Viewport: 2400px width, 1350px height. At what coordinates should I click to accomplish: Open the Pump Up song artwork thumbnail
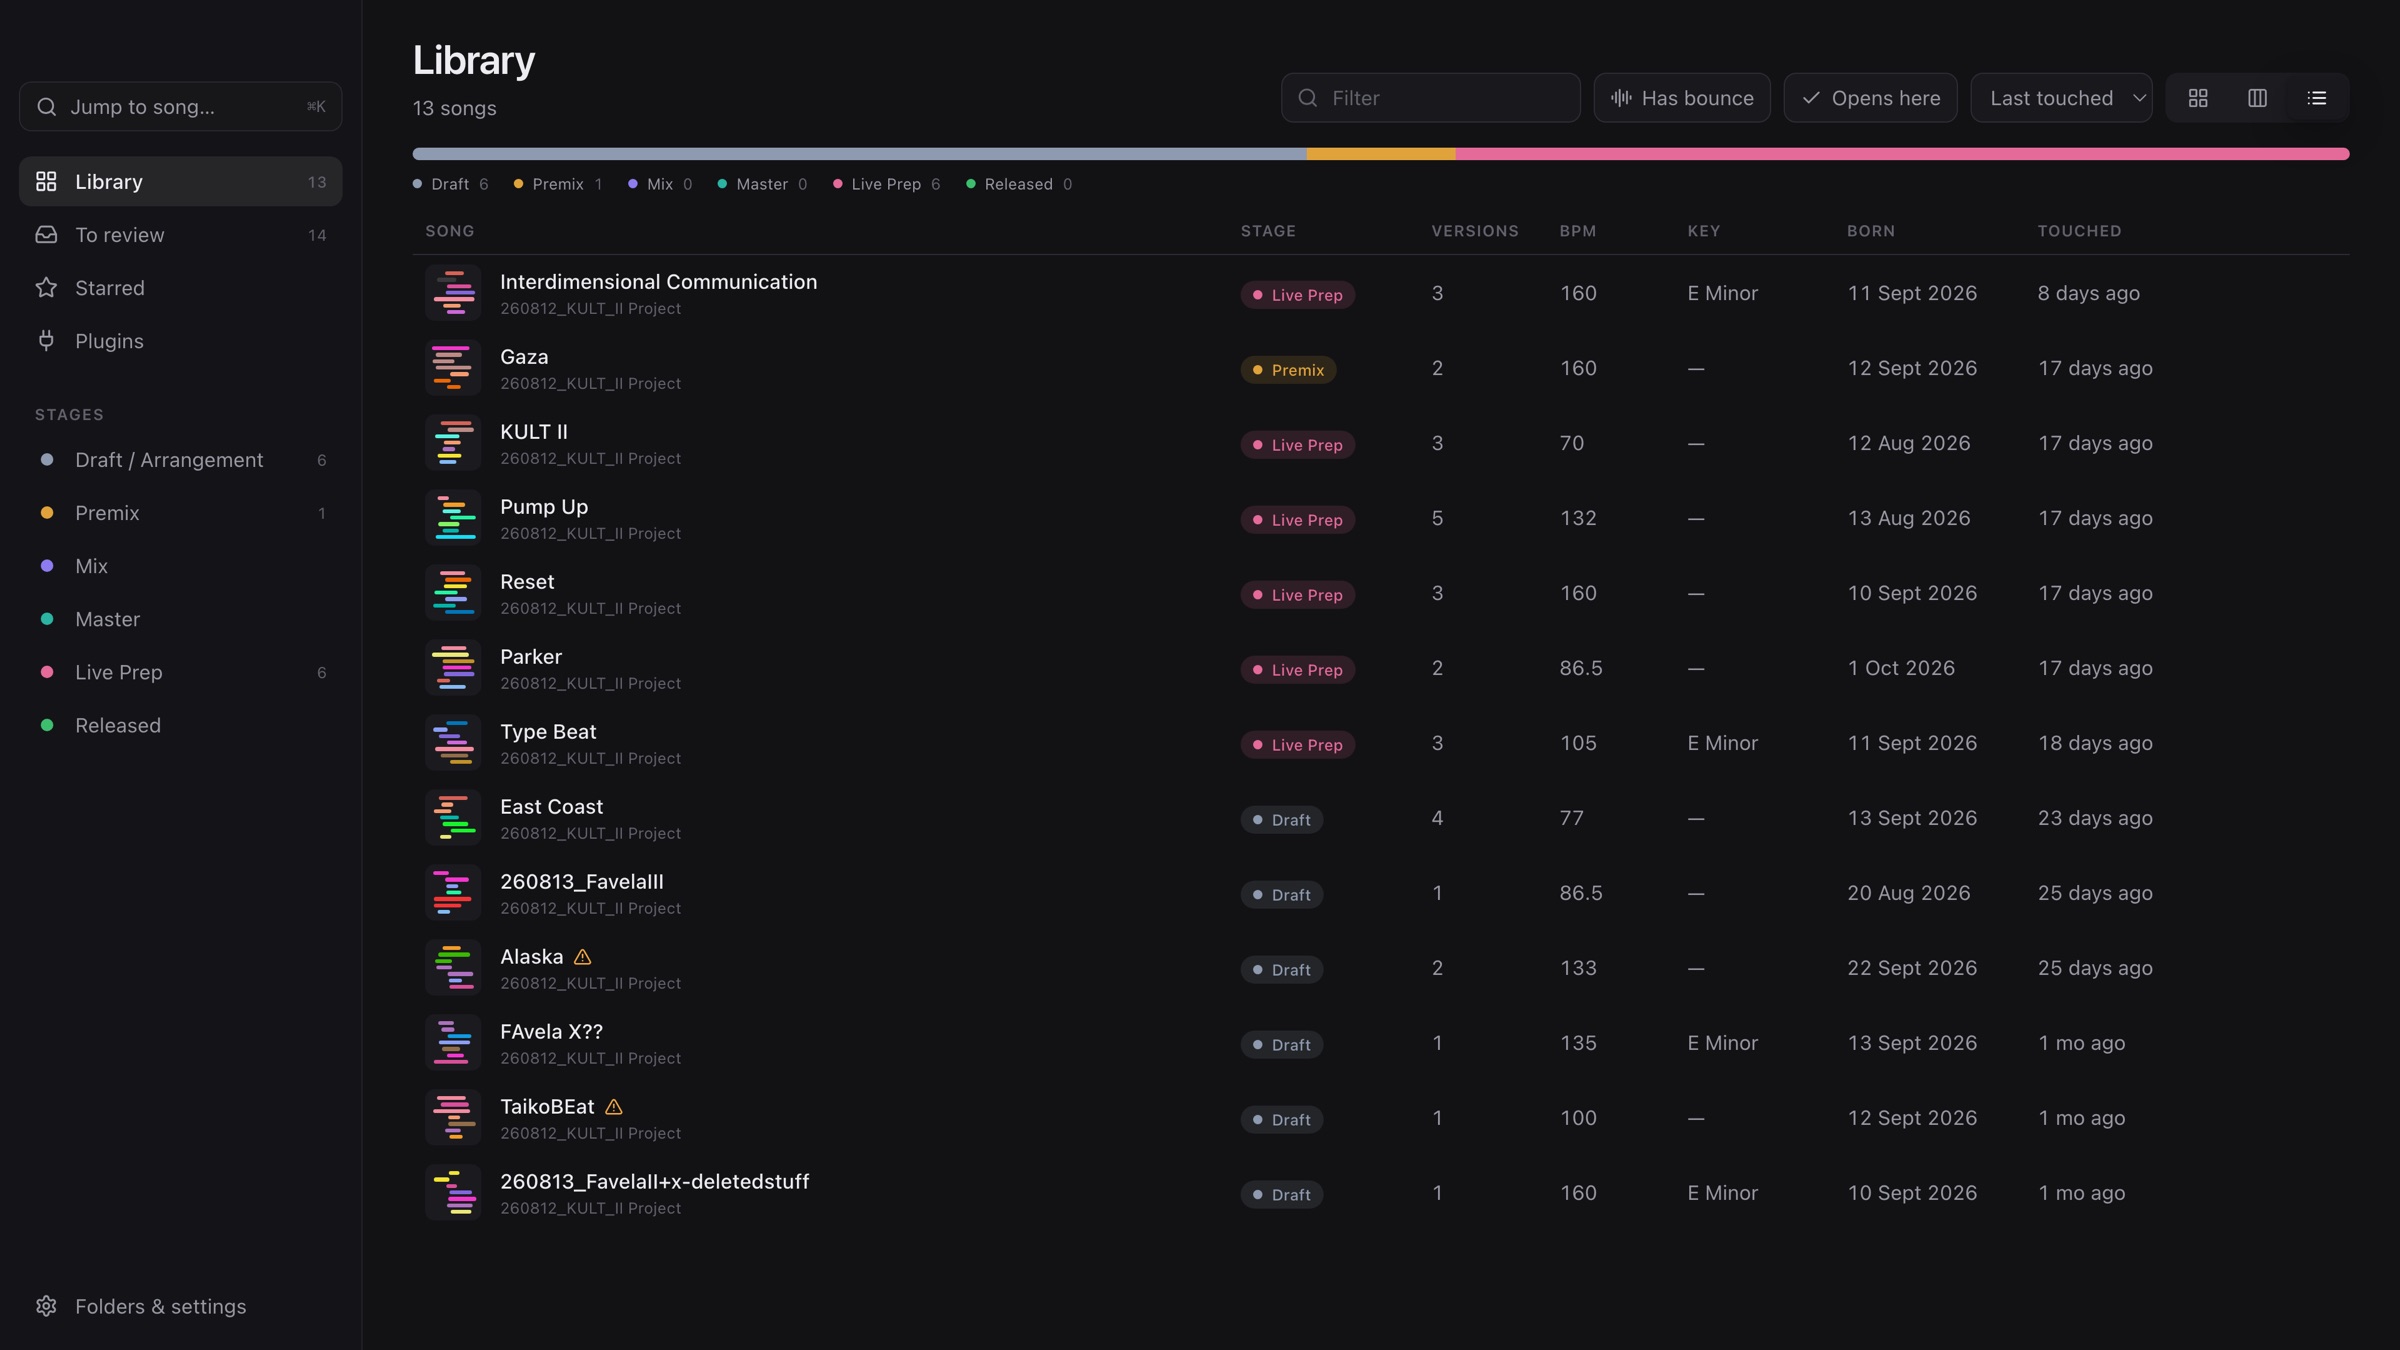pyautogui.click(x=453, y=518)
